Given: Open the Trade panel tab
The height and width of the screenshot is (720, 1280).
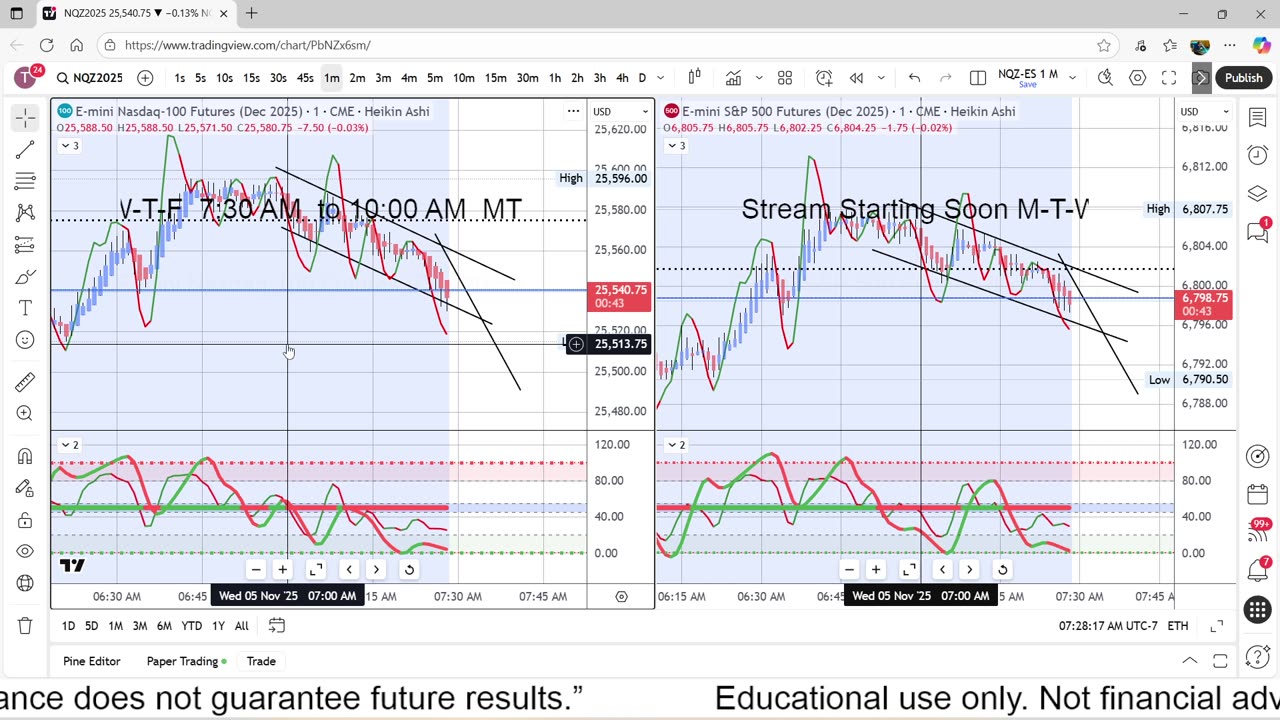Looking at the screenshot, I should [261, 661].
